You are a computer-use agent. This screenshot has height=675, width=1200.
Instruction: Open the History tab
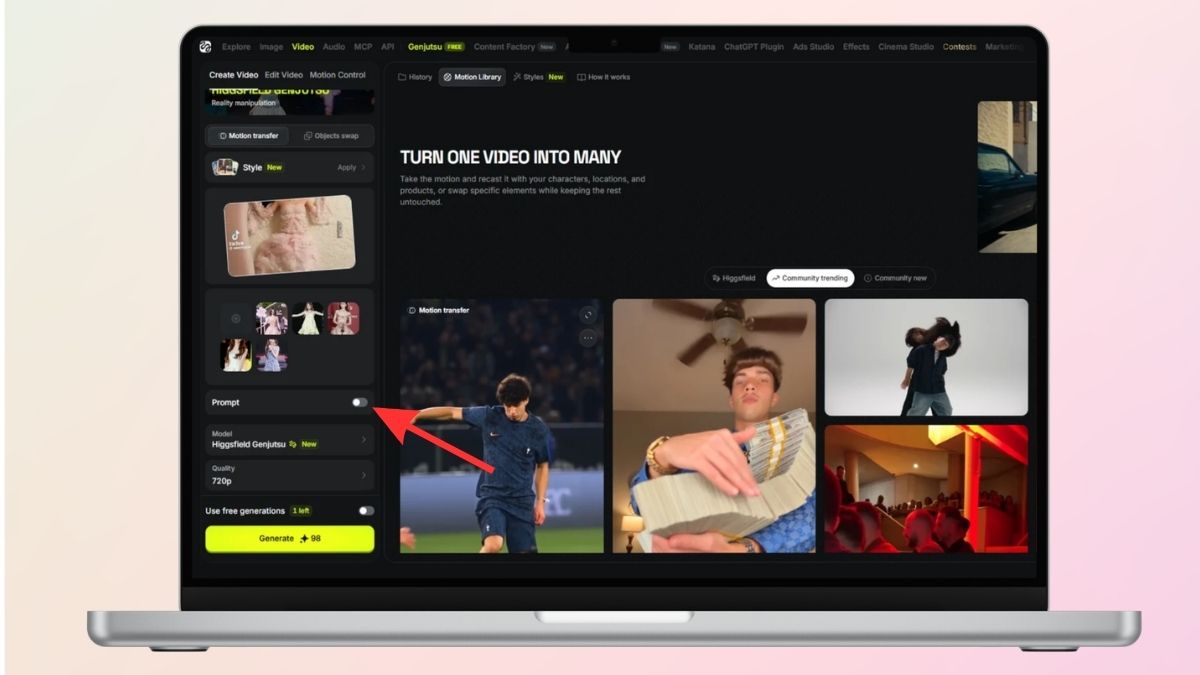click(x=415, y=77)
